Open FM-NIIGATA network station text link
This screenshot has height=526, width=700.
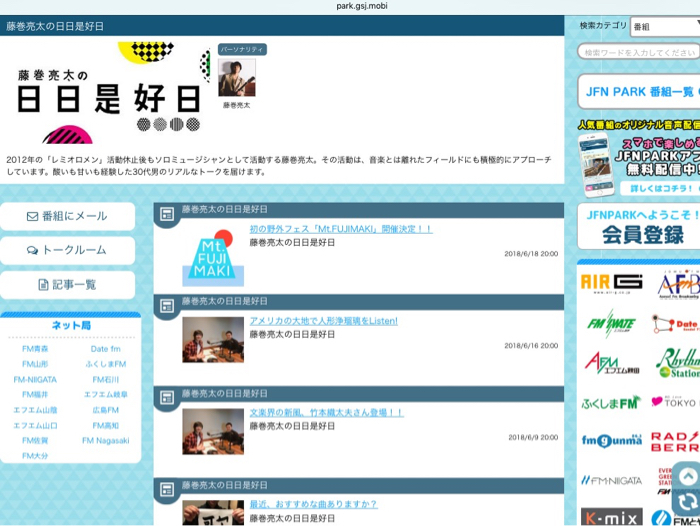point(35,380)
